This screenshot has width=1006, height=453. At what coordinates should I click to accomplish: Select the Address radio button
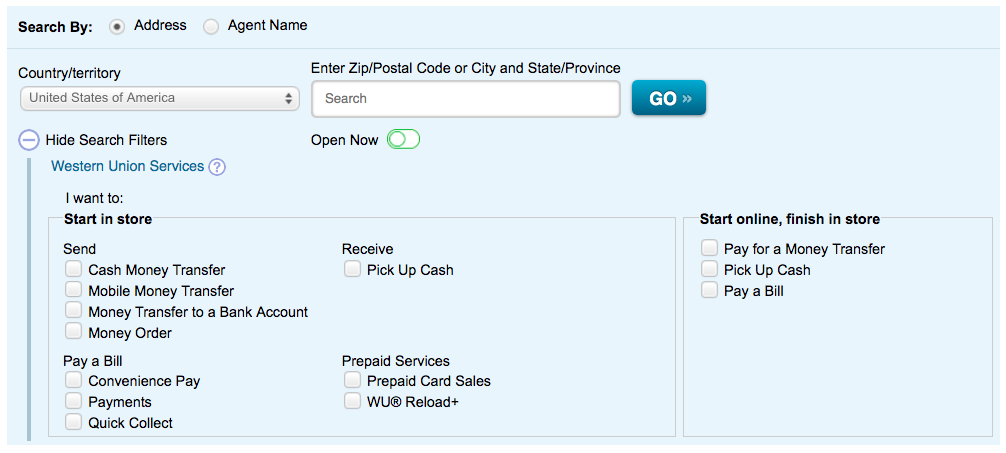[117, 27]
